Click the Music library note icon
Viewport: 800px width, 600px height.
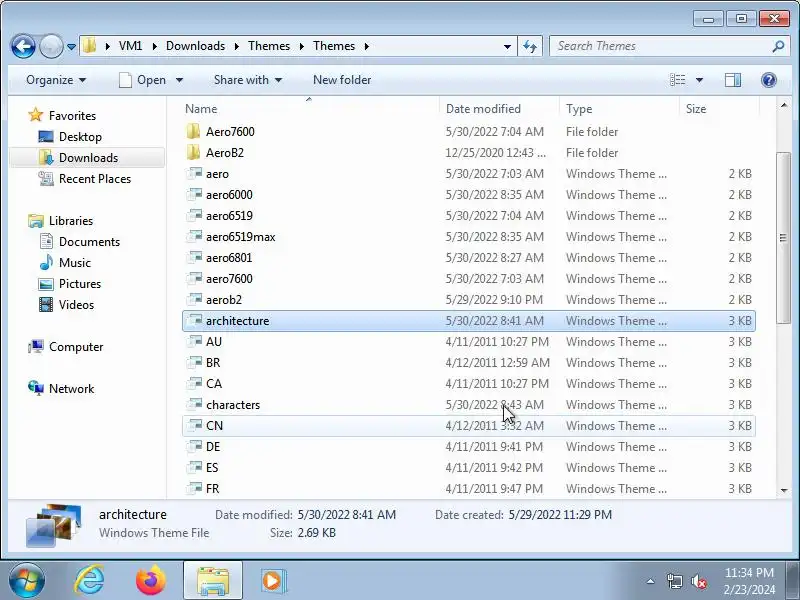[x=46, y=262]
